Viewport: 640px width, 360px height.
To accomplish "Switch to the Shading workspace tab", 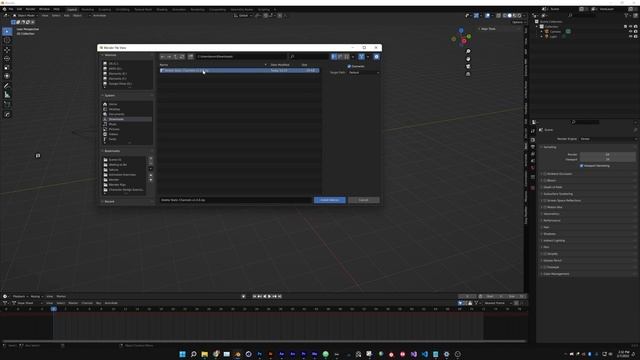I will (x=162, y=9).
